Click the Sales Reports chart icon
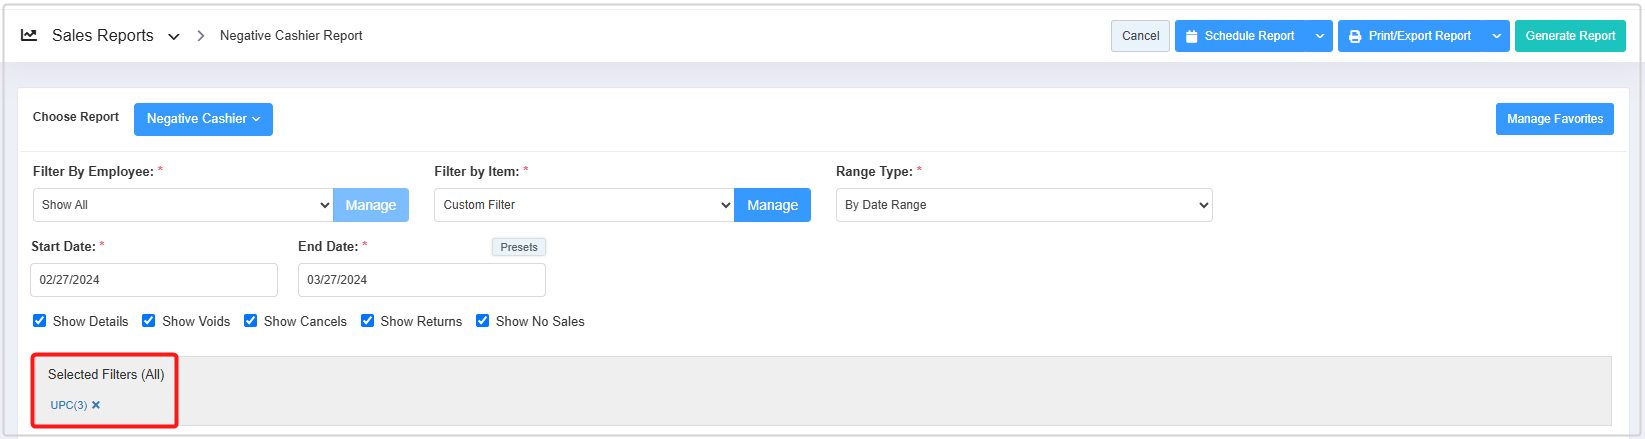Image resolution: width=1645 pixels, height=439 pixels. [29, 35]
